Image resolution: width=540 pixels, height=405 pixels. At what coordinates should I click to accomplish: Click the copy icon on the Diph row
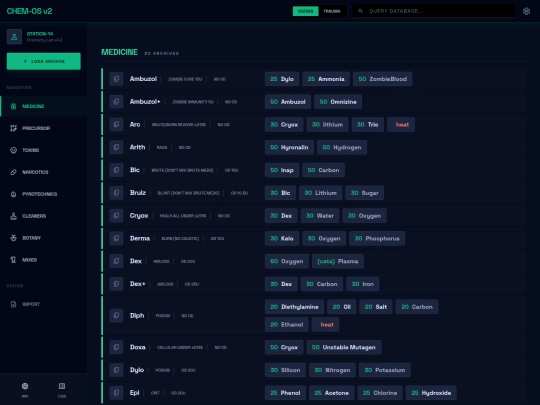(116, 315)
